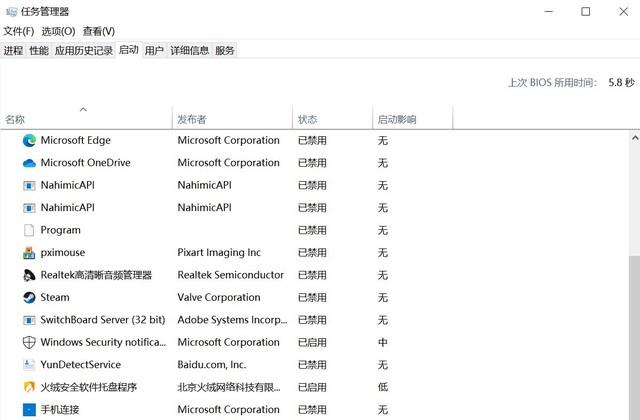Select the Realtek高清晰音频管理器 entry
The image size is (640, 420).
(96, 275)
